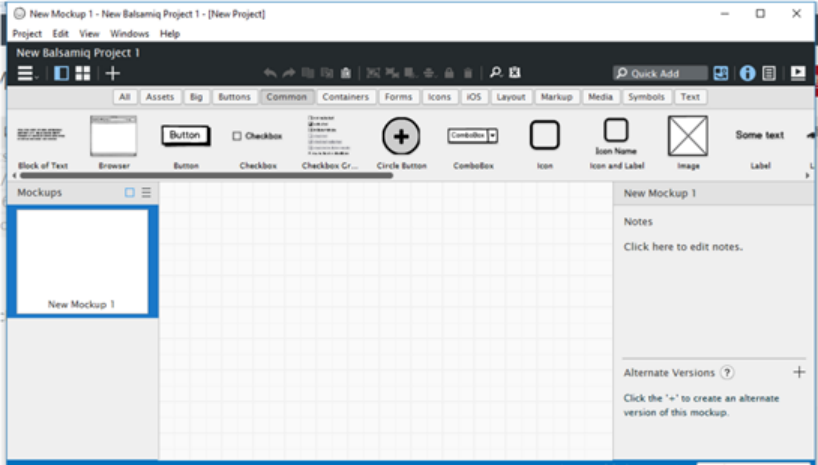818x465 pixels.
Task: Click the Lock icon in toolbar
Action: point(449,73)
